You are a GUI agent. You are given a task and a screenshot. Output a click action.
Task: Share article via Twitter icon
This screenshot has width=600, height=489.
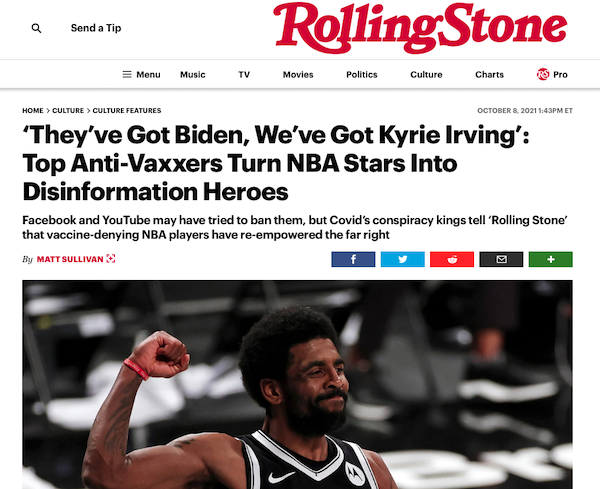403,259
